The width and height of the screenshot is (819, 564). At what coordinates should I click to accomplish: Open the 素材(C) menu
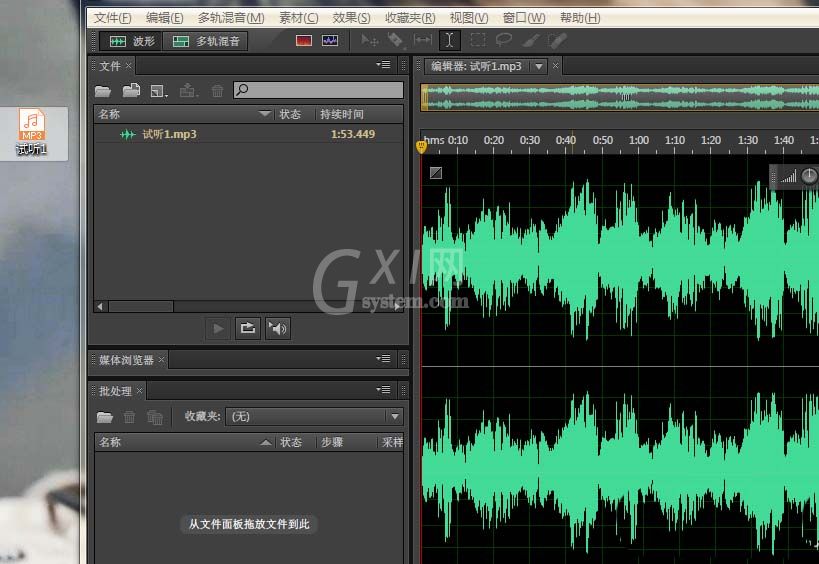coord(298,18)
